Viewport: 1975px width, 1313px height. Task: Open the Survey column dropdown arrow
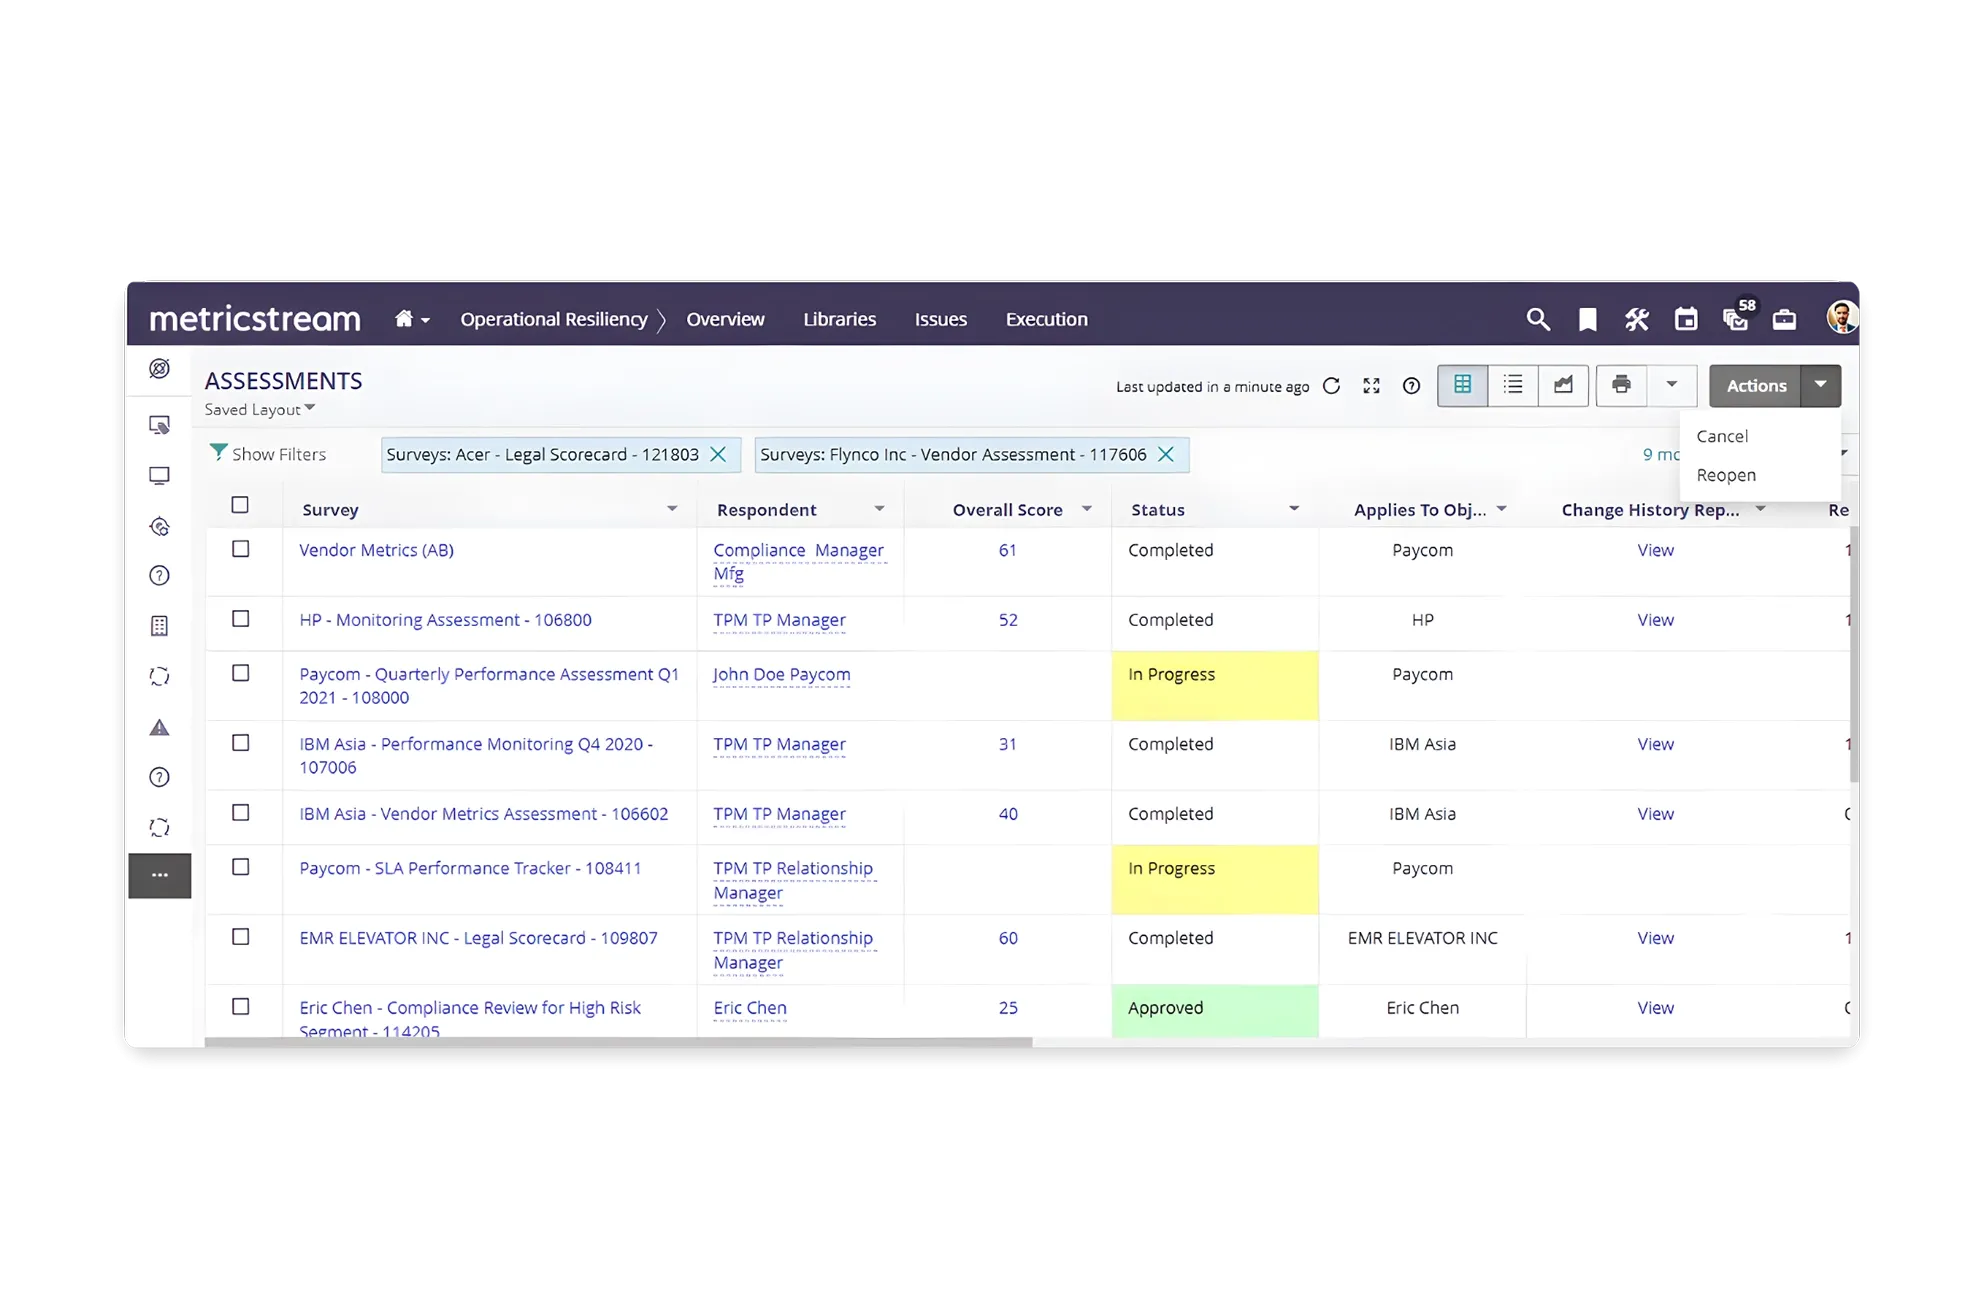[x=672, y=509]
